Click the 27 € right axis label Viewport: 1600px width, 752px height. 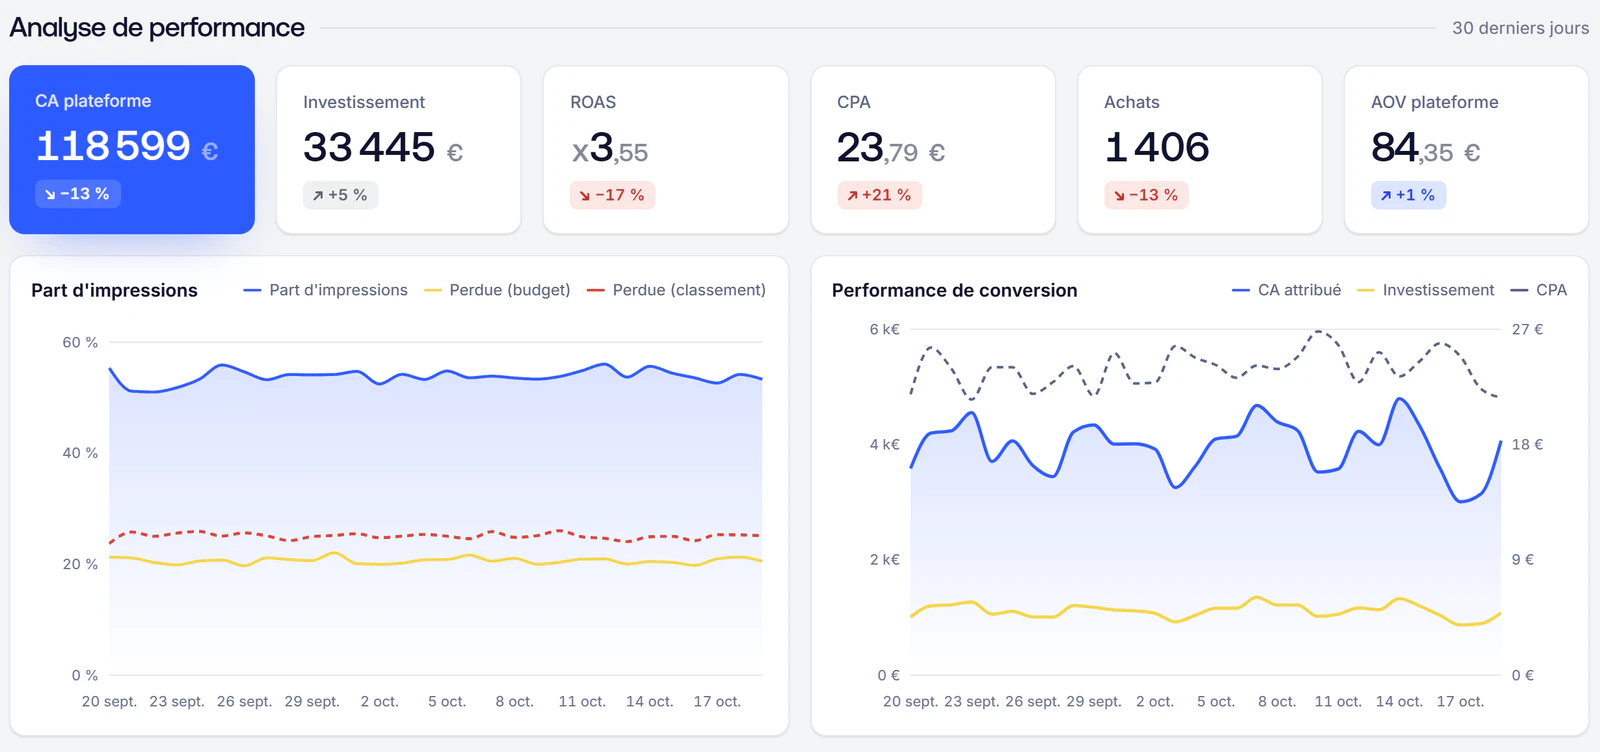(x=1527, y=329)
